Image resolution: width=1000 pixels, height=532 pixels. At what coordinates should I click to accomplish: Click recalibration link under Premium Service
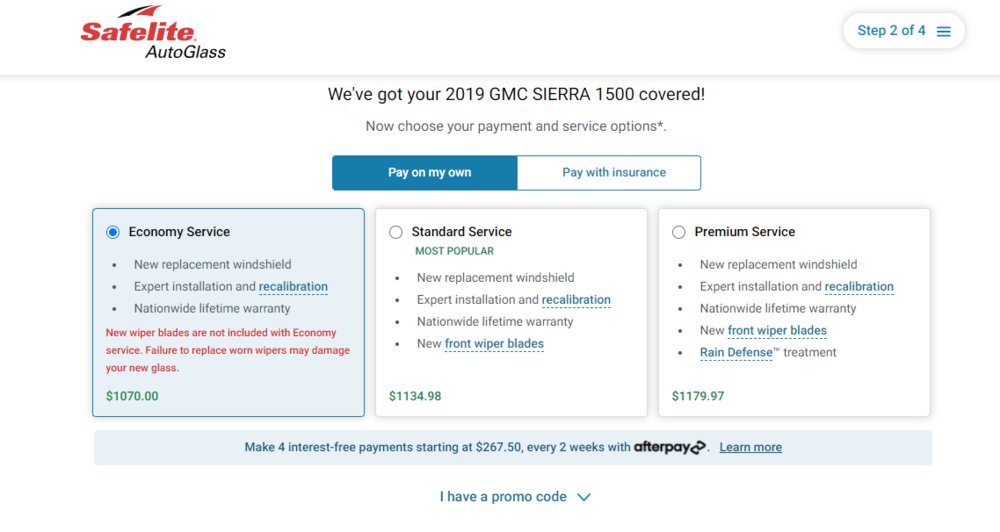tap(859, 287)
